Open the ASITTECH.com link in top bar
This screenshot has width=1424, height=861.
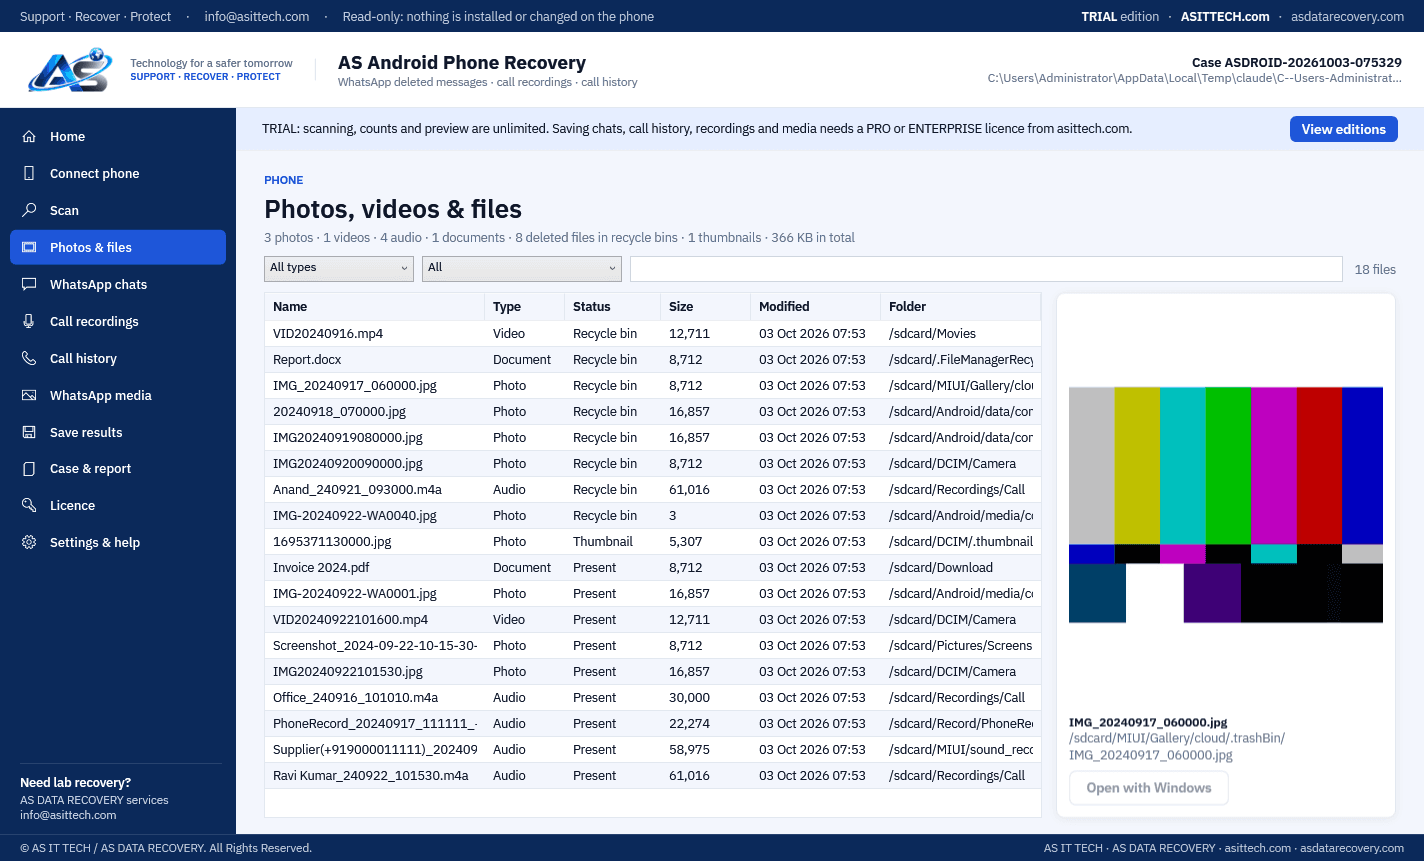pos(1225,17)
